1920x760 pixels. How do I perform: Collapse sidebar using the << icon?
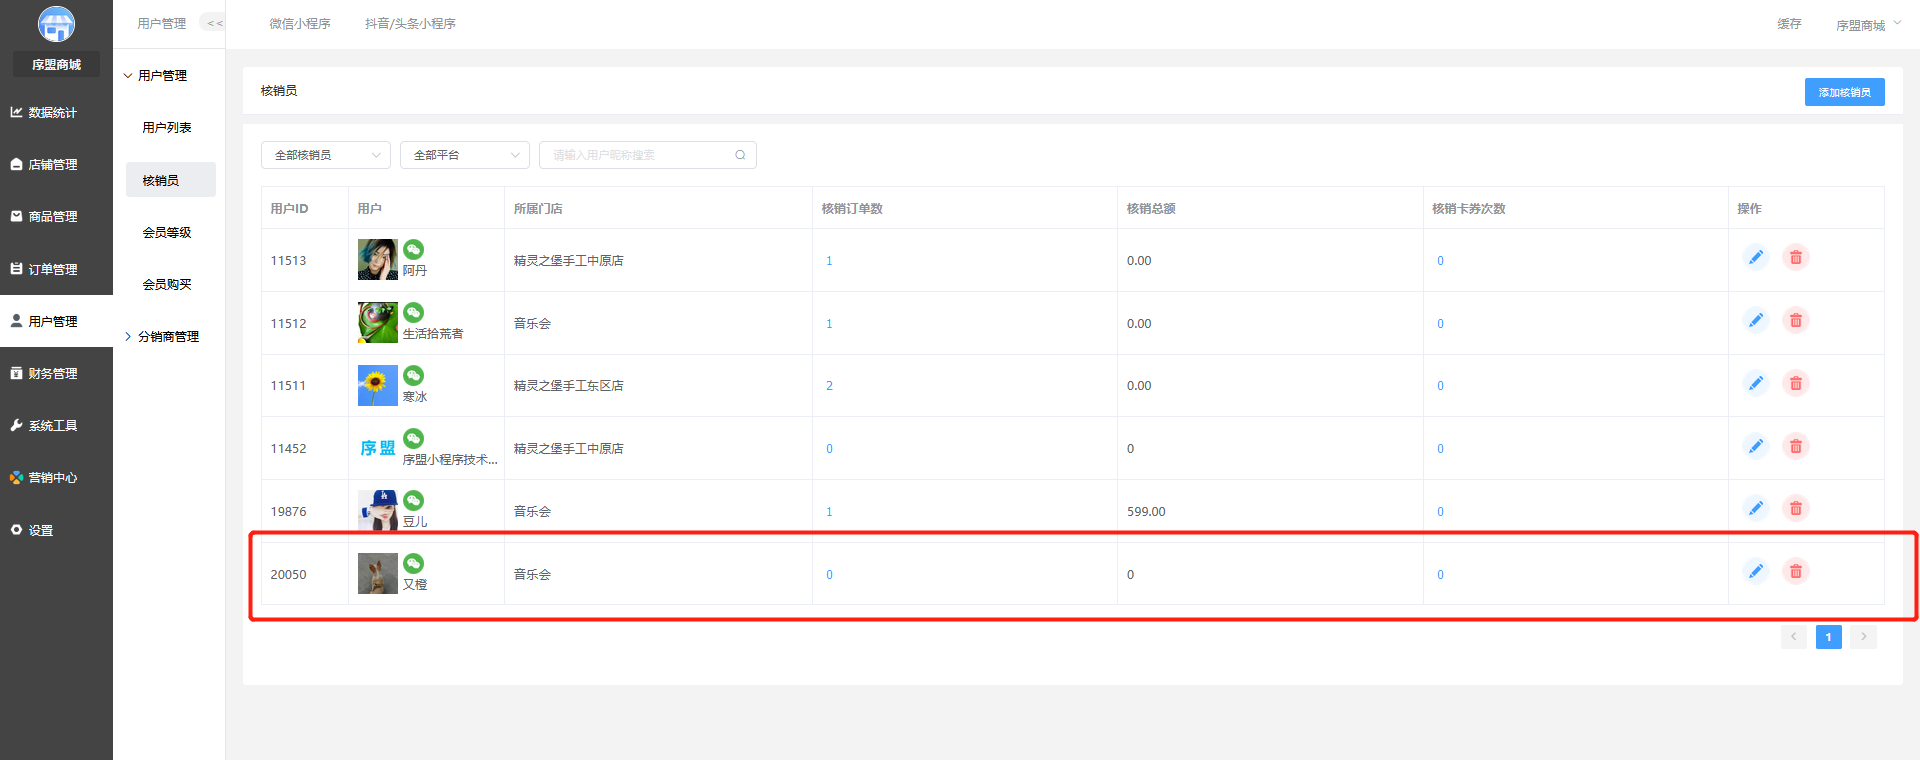(214, 23)
